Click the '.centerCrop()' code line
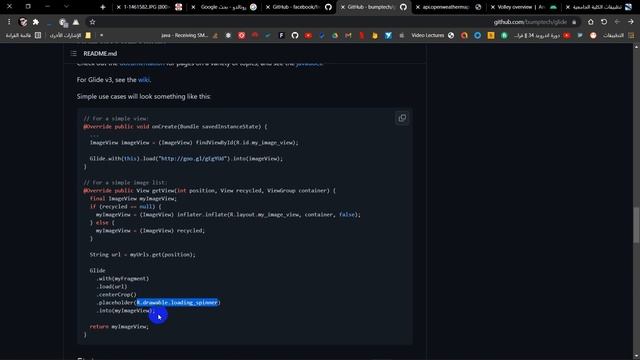 pos(116,294)
